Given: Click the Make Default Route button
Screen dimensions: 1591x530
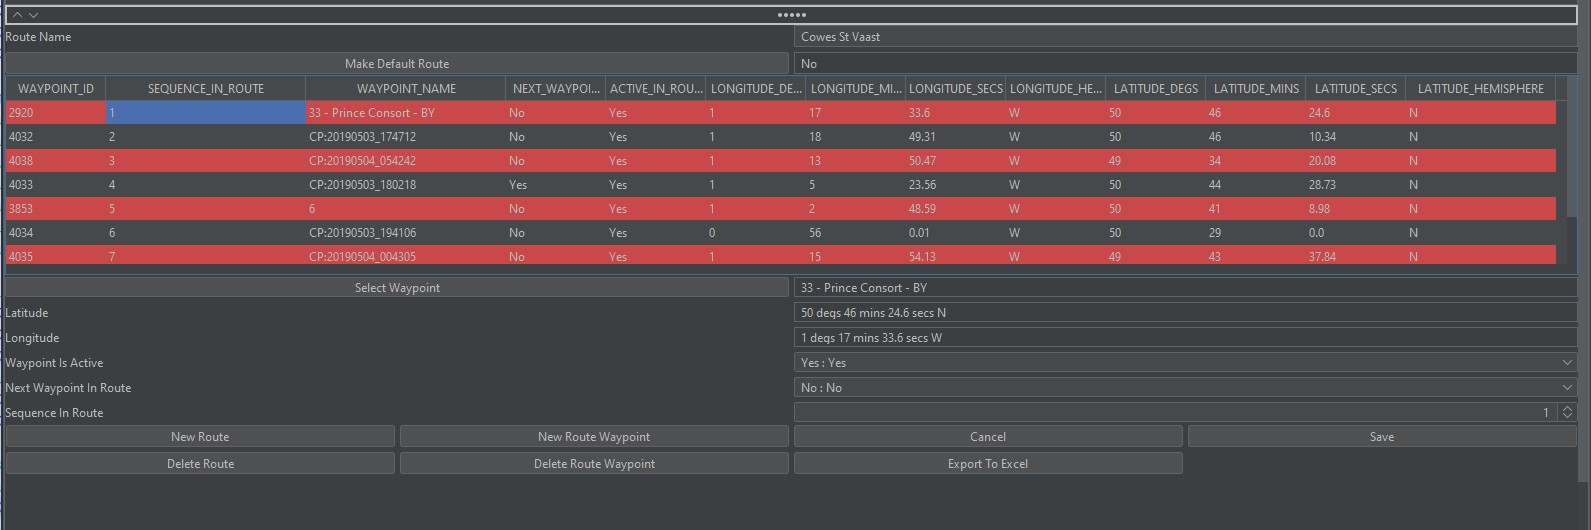Looking at the screenshot, I should [397, 64].
